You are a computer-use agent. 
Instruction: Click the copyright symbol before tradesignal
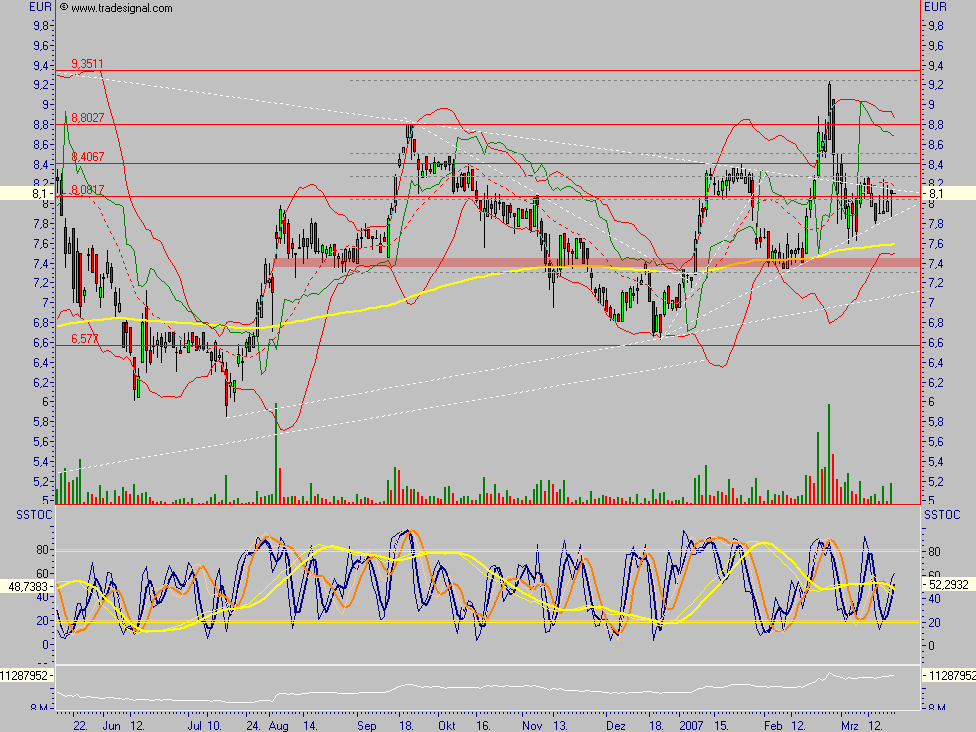pyautogui.click(x=64, y=8)
